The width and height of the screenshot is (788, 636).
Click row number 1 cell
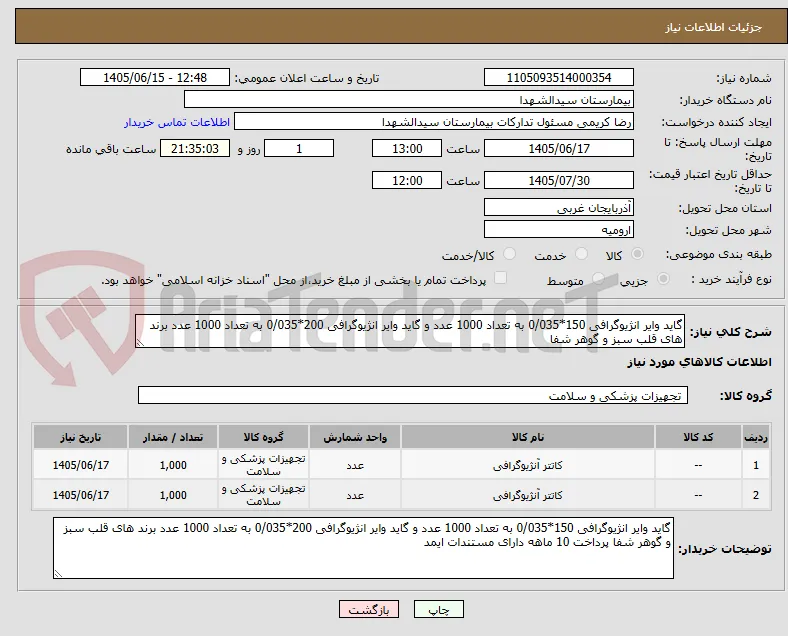755,465
